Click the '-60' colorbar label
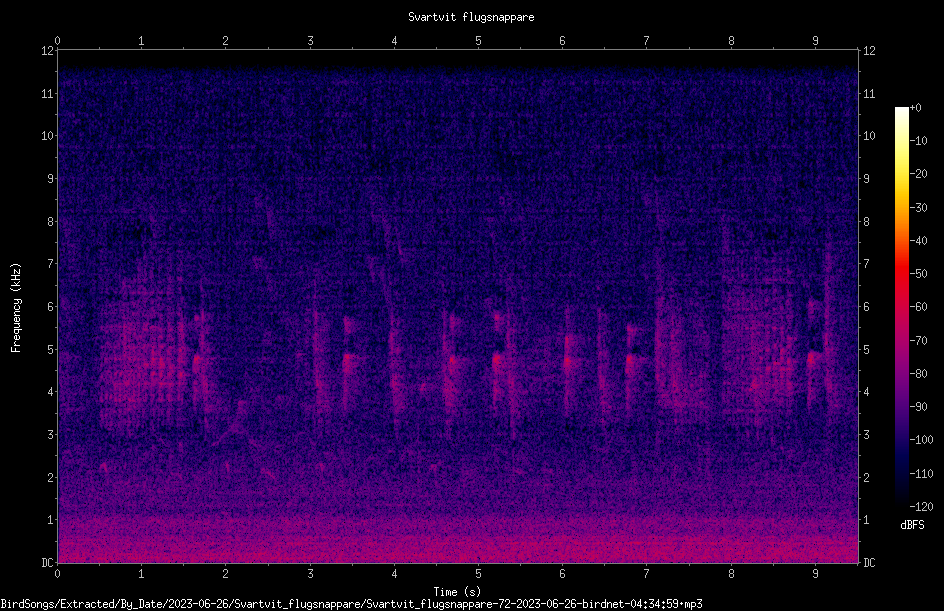 click(919, 307)
